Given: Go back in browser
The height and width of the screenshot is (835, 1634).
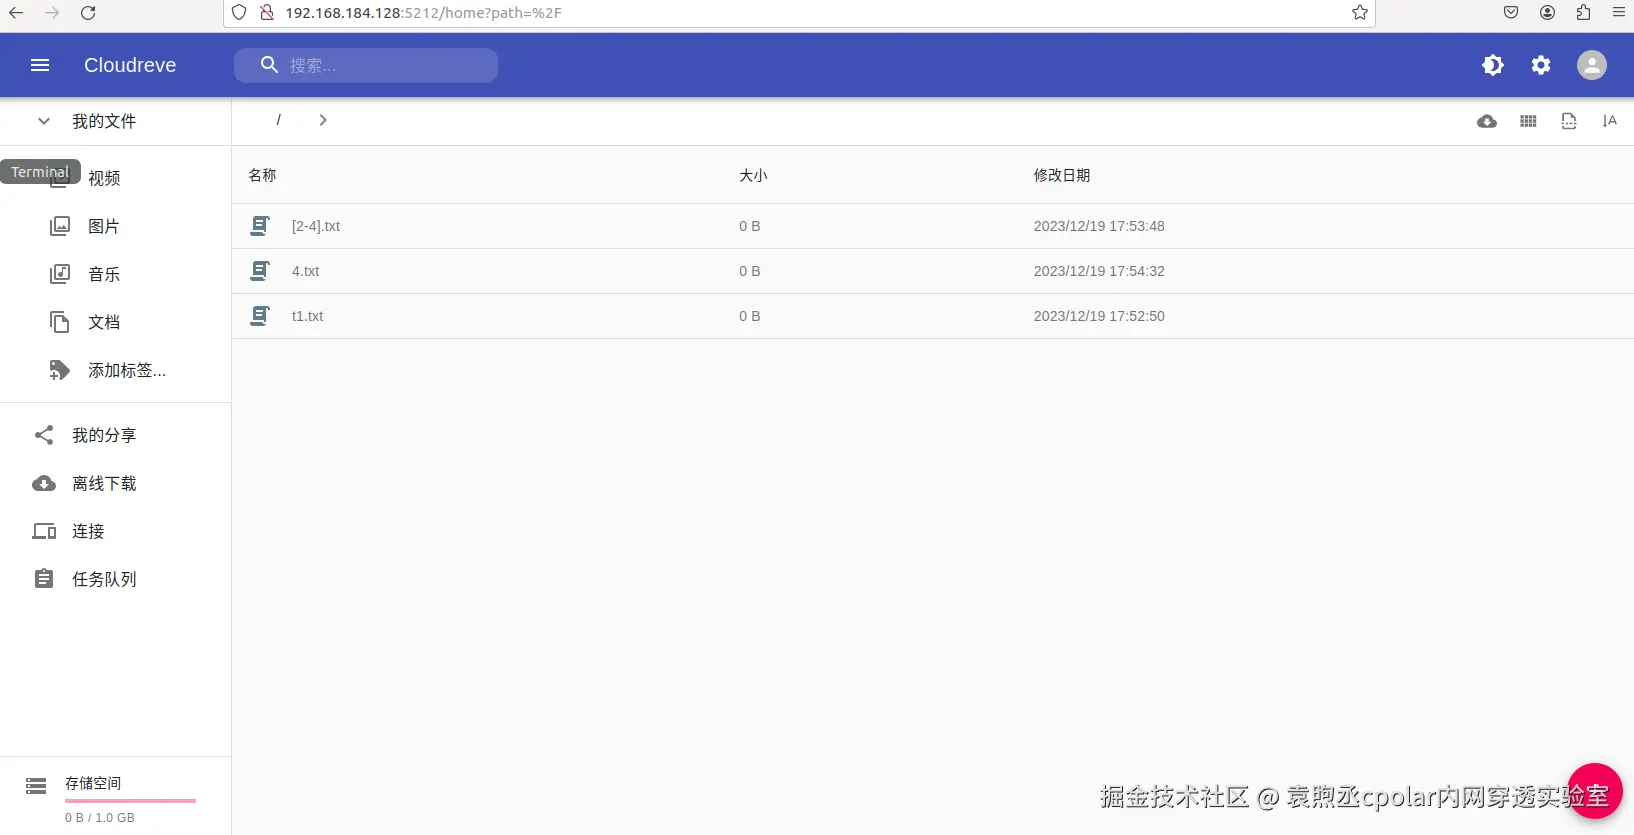Looking at the screenshot, I should [16, 13].
